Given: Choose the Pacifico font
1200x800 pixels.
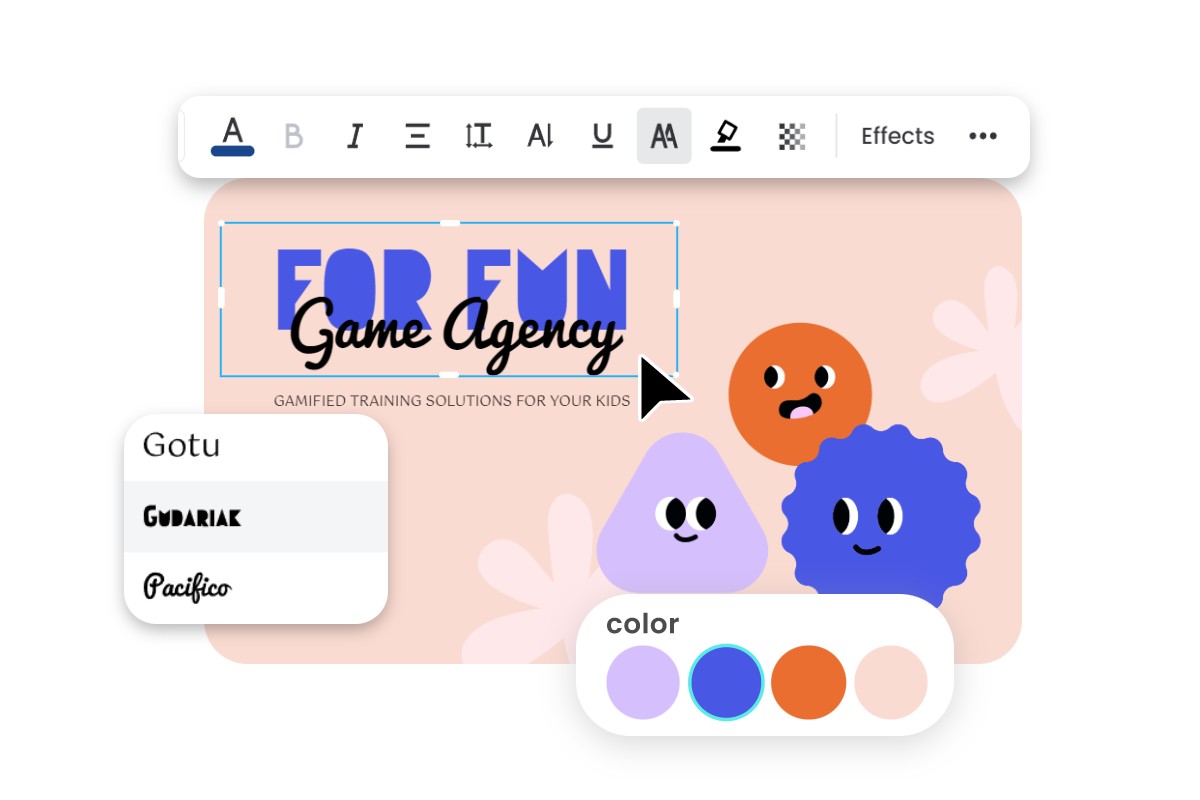Looking at the screenshot, I should coord(255,587).
